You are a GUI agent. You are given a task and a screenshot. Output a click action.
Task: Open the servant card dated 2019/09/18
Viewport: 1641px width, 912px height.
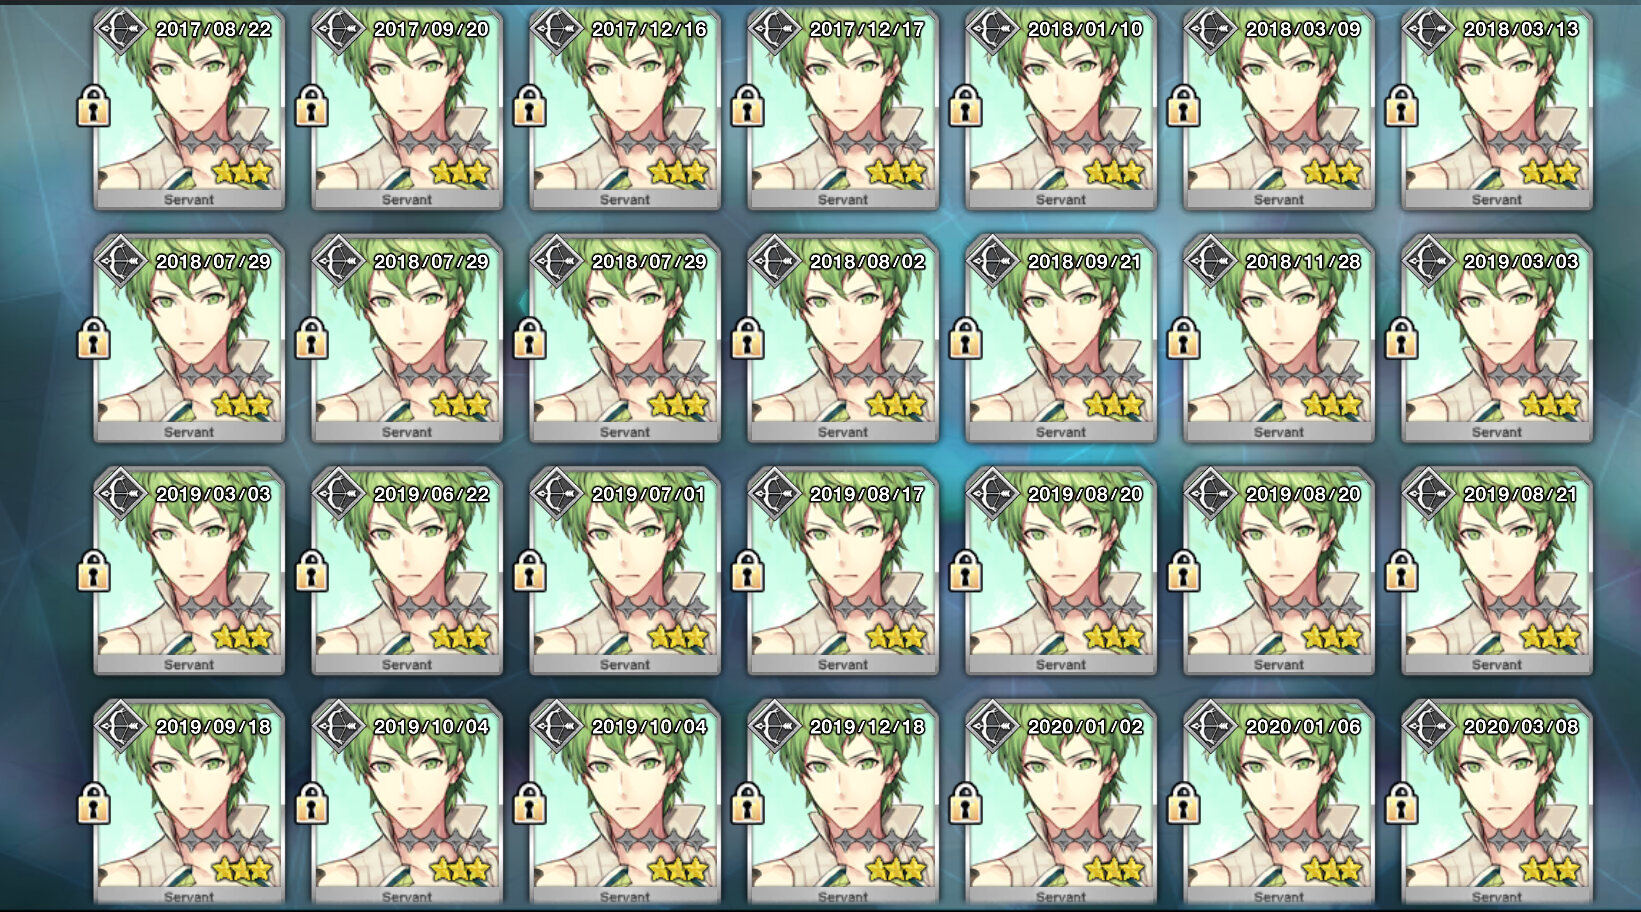coord(189,806)
